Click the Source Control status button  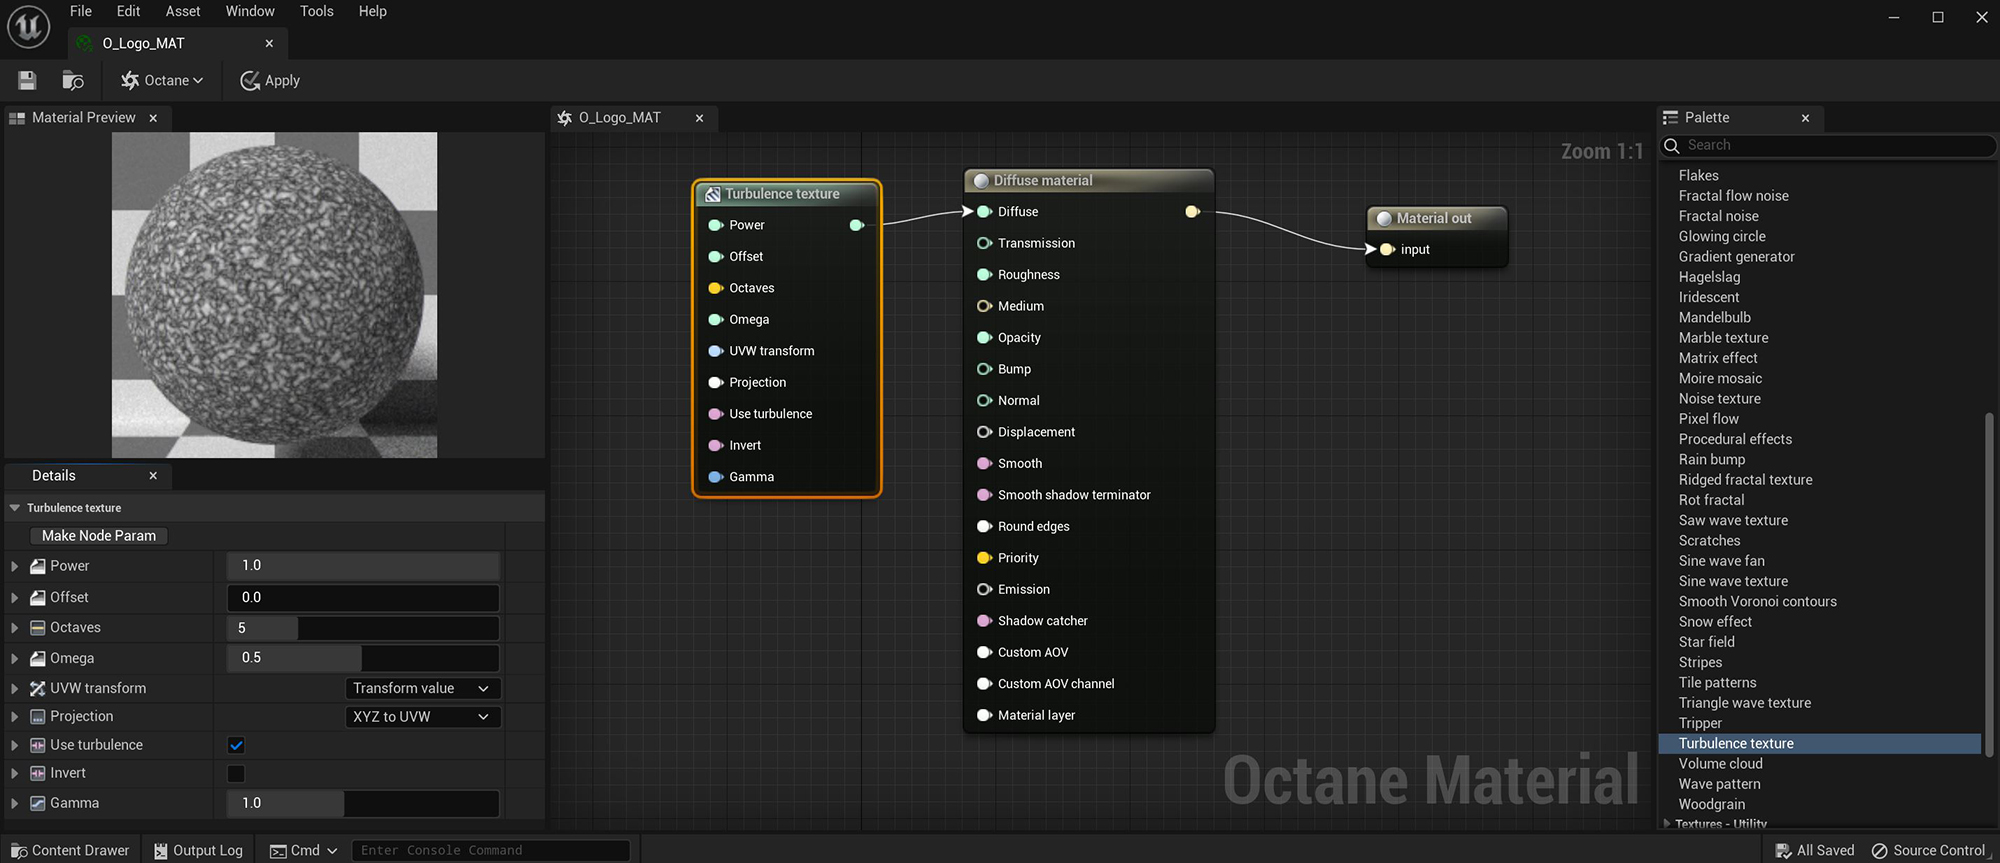tap(1928, 851)
